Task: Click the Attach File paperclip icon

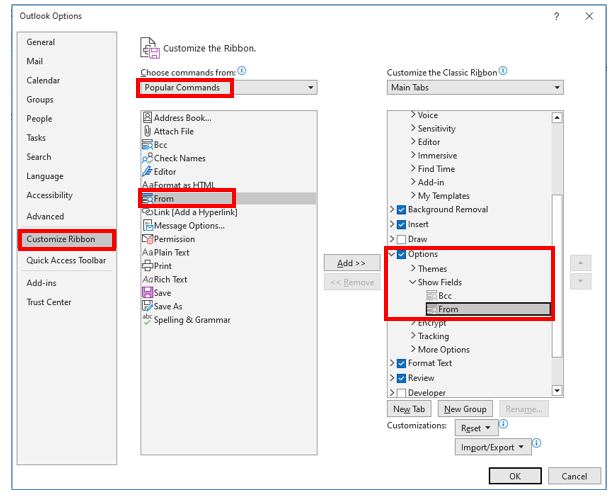Action: (x=147, y=131)
